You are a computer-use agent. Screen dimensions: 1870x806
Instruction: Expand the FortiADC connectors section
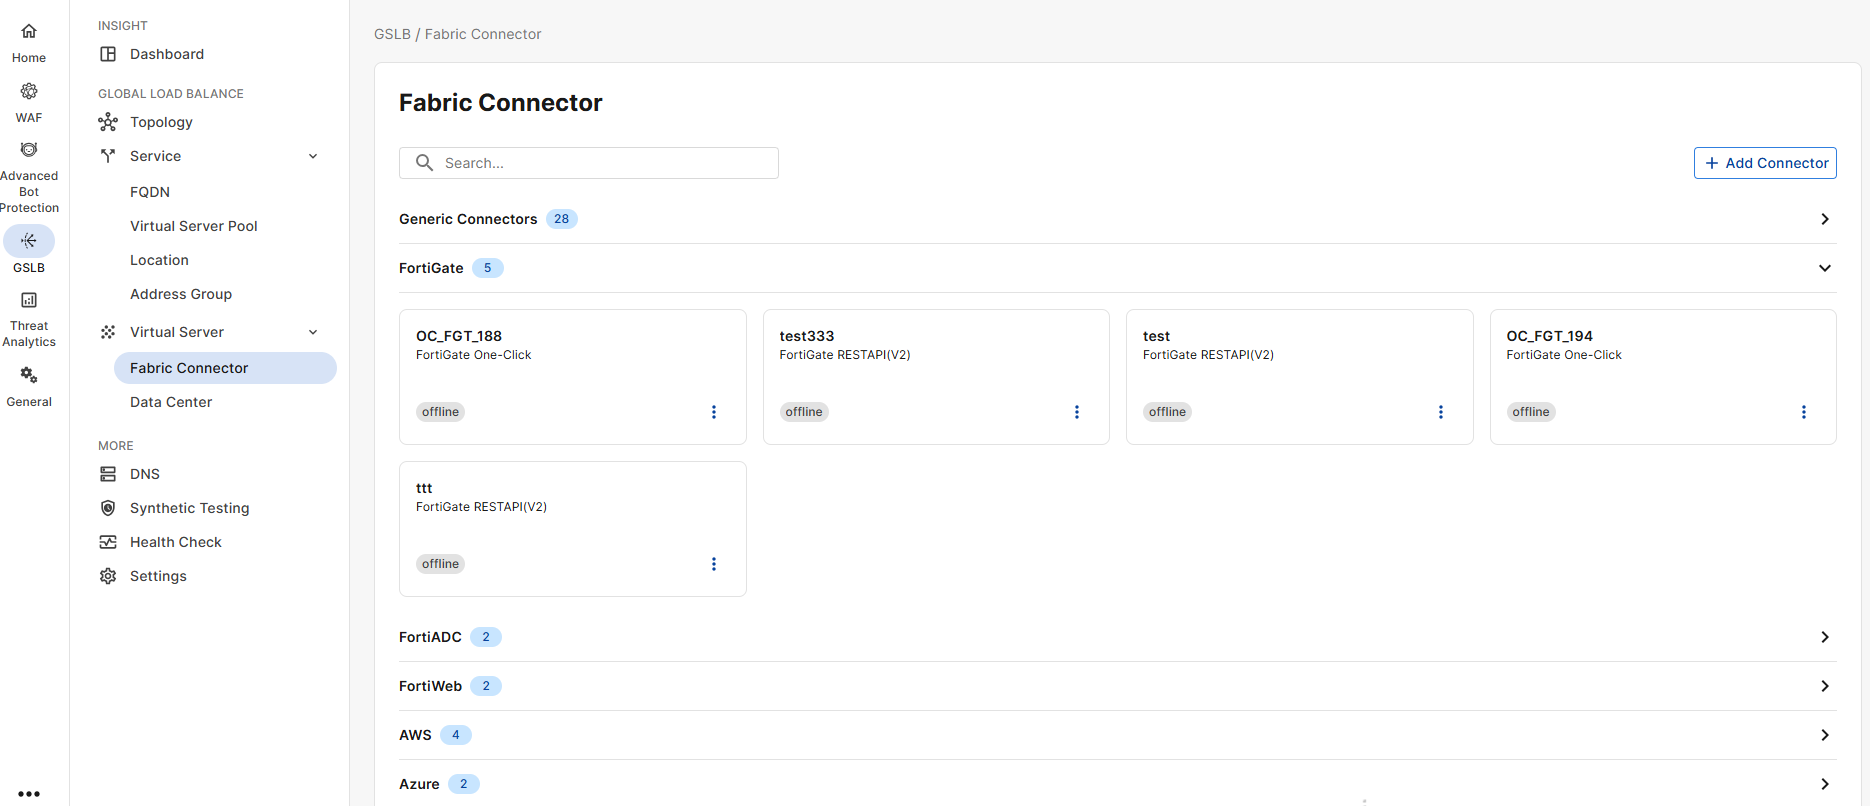coord(1824,637)
